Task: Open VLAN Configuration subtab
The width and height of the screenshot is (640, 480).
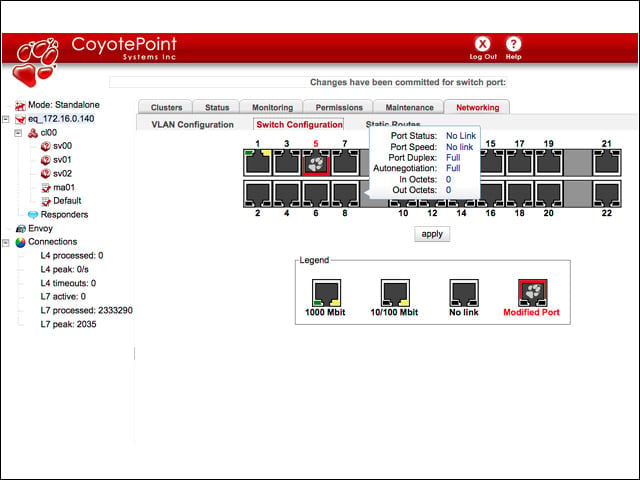Action: click(193, 124)
